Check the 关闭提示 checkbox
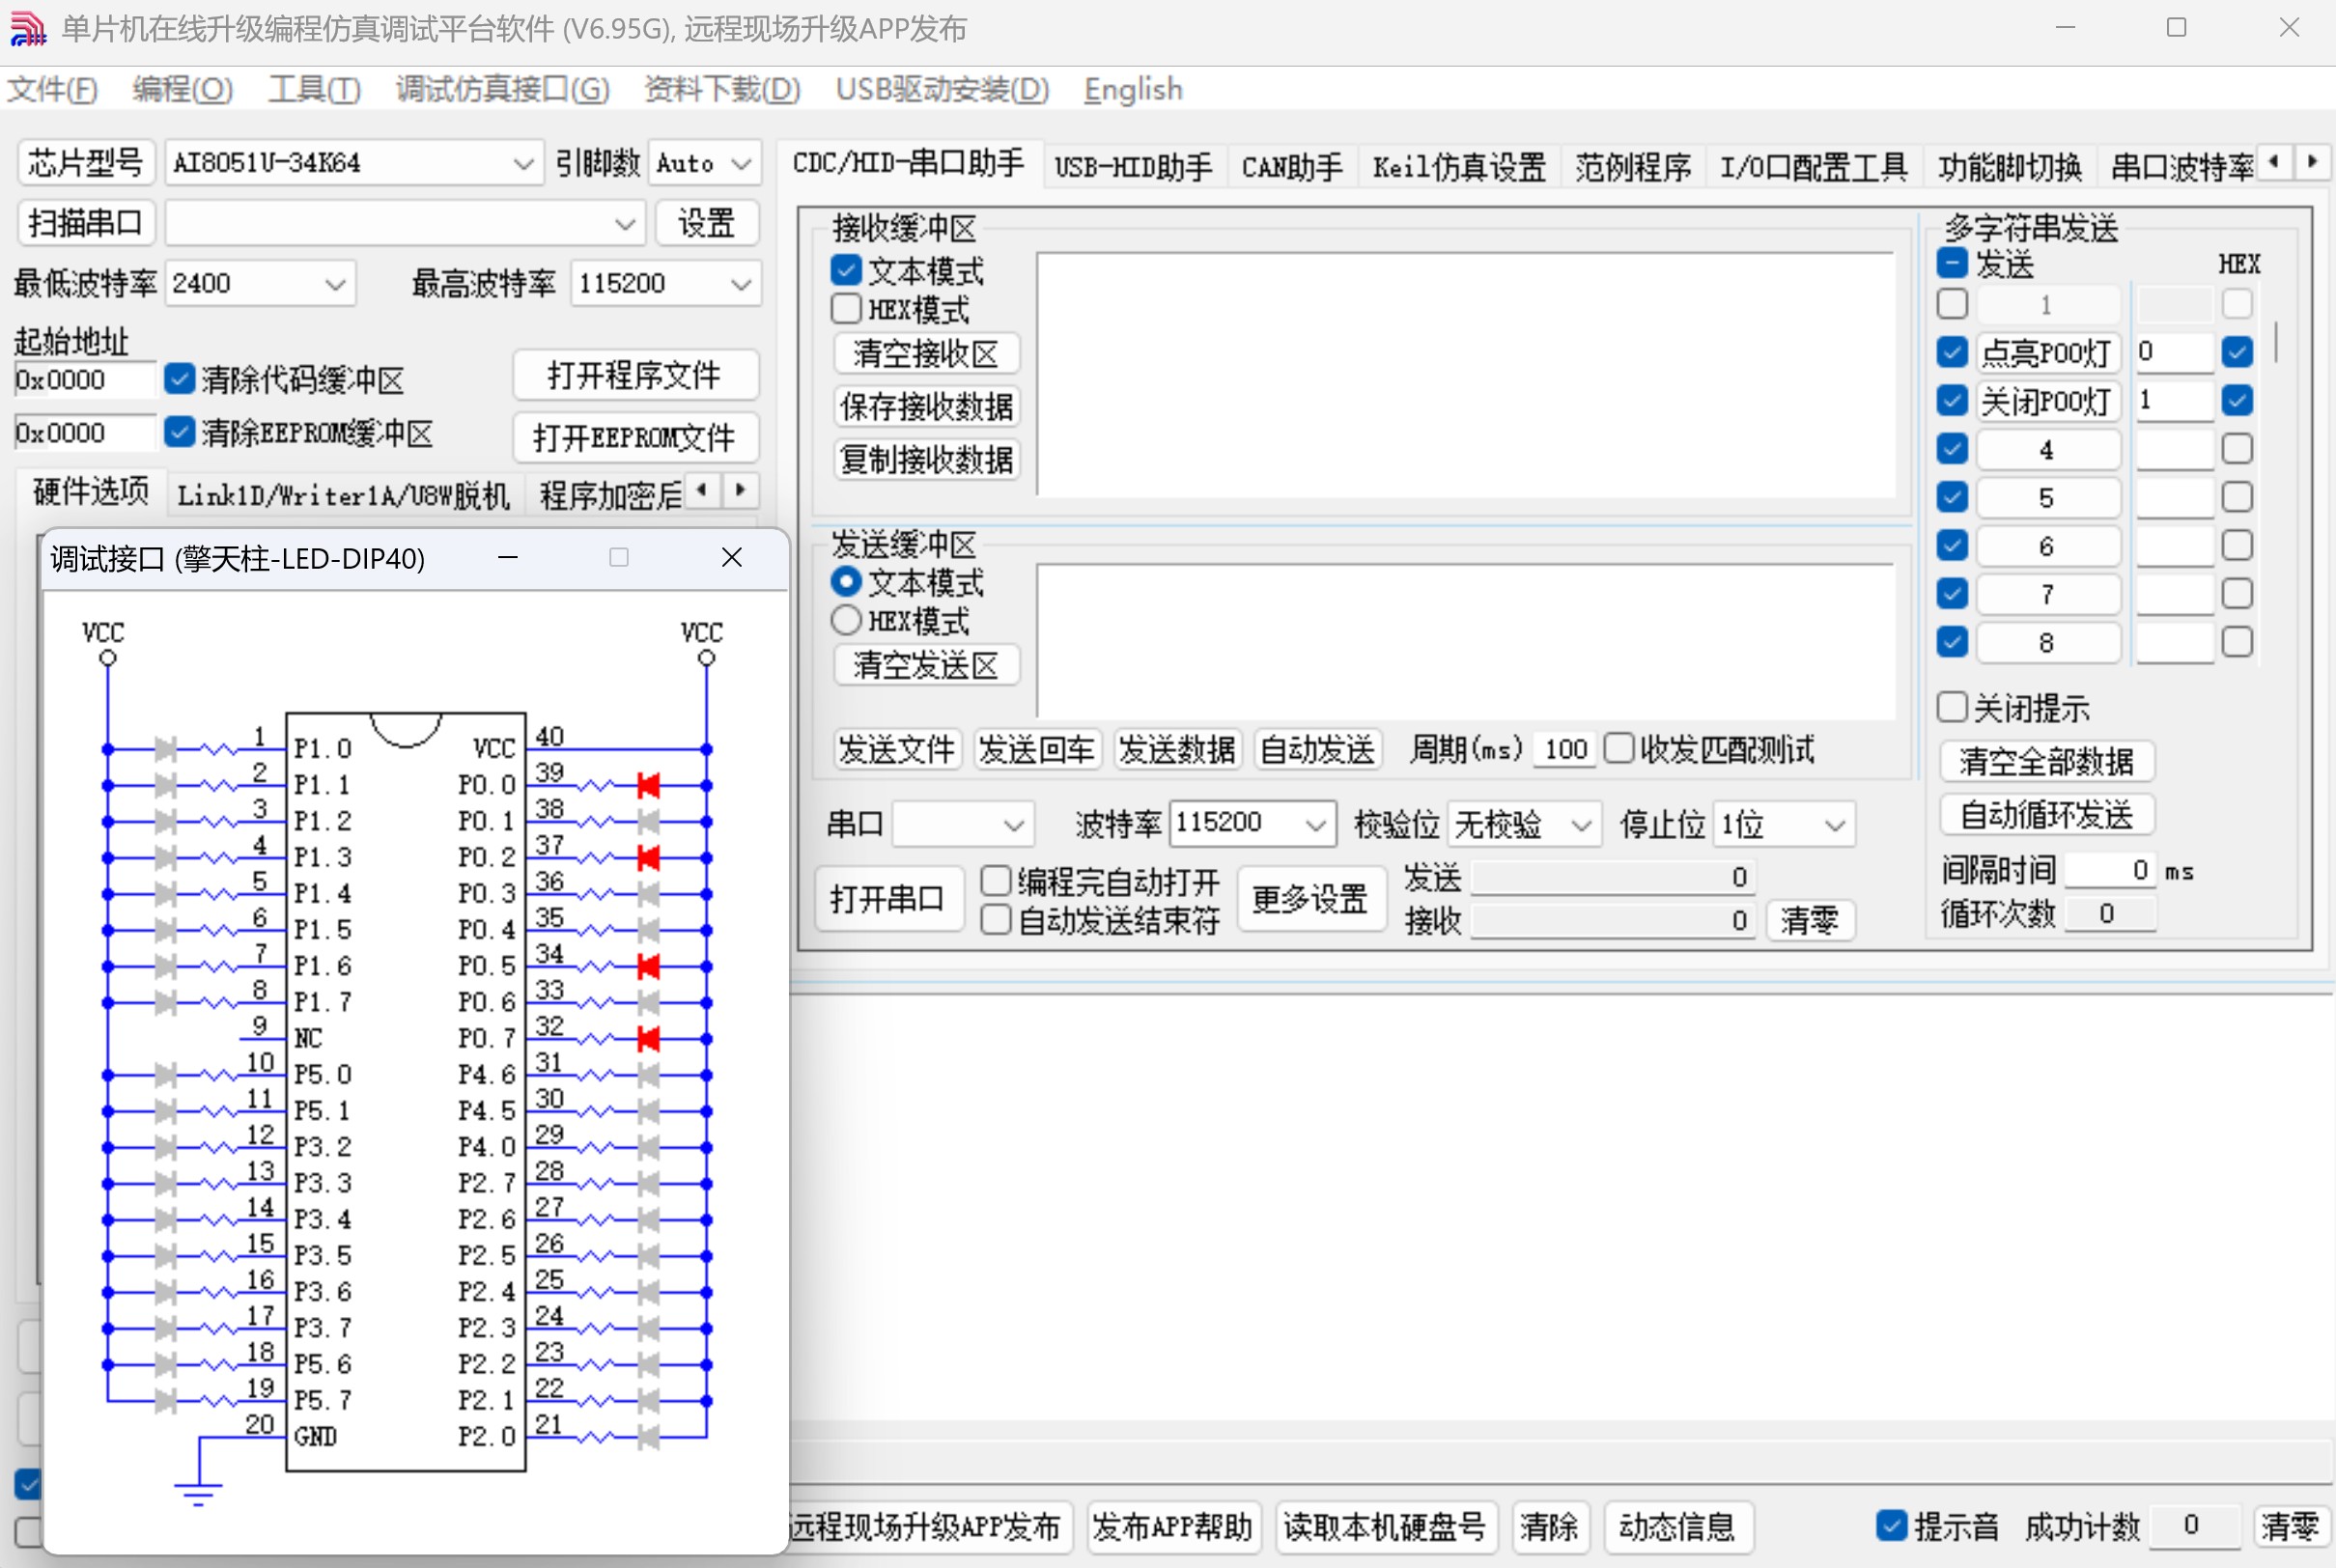 [1952, 707]
